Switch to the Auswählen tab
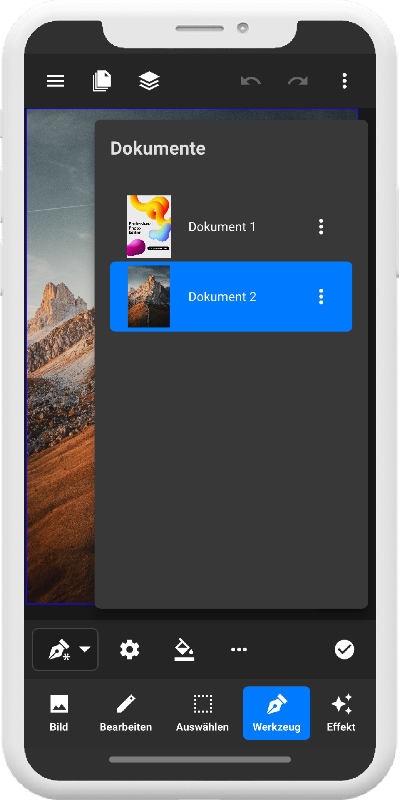Image resolution: width=400 pixels, height=800 pixels. (202, 713)
